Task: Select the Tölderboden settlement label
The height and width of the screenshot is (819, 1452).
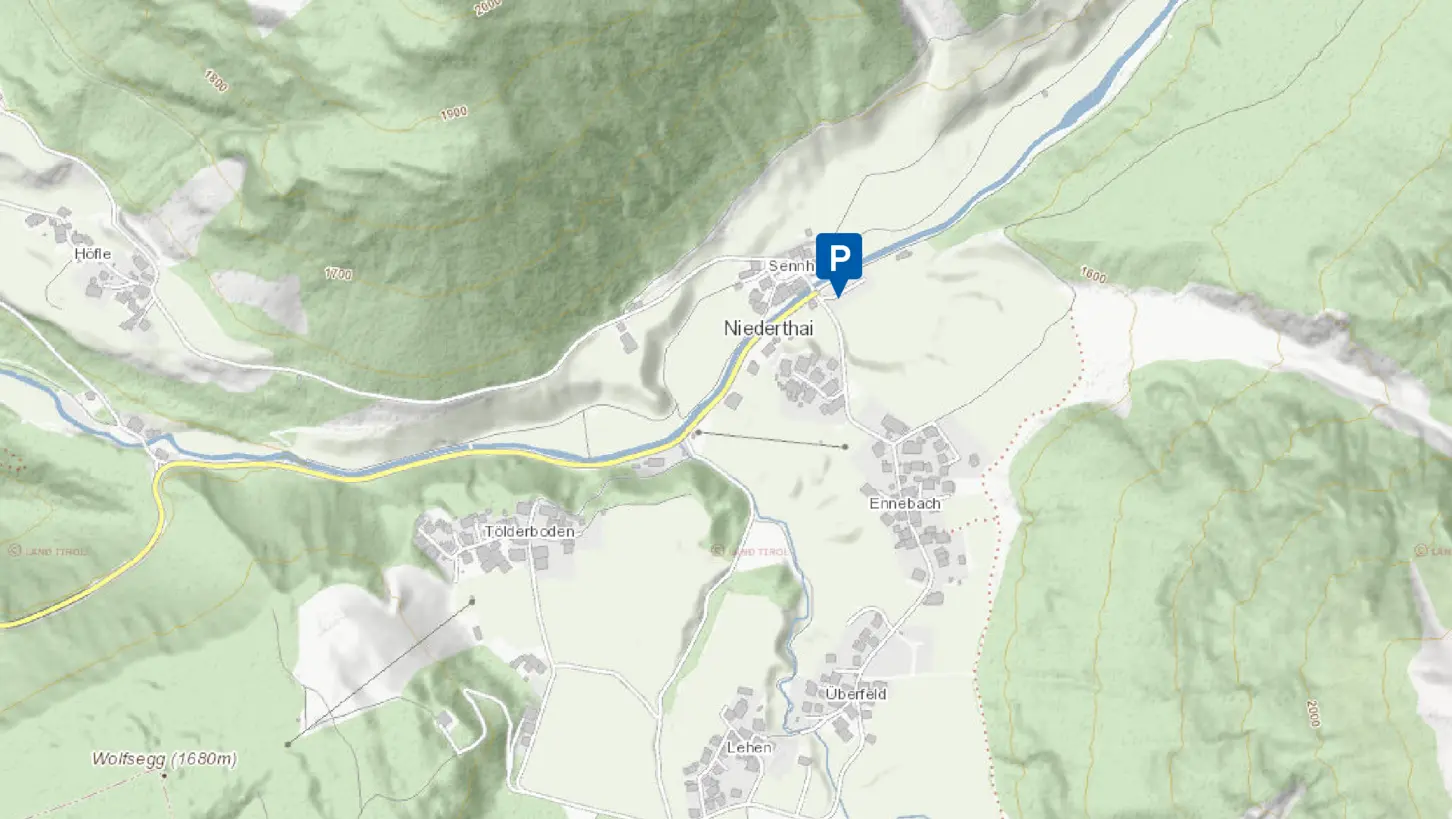Action: [x=529, y=531]
